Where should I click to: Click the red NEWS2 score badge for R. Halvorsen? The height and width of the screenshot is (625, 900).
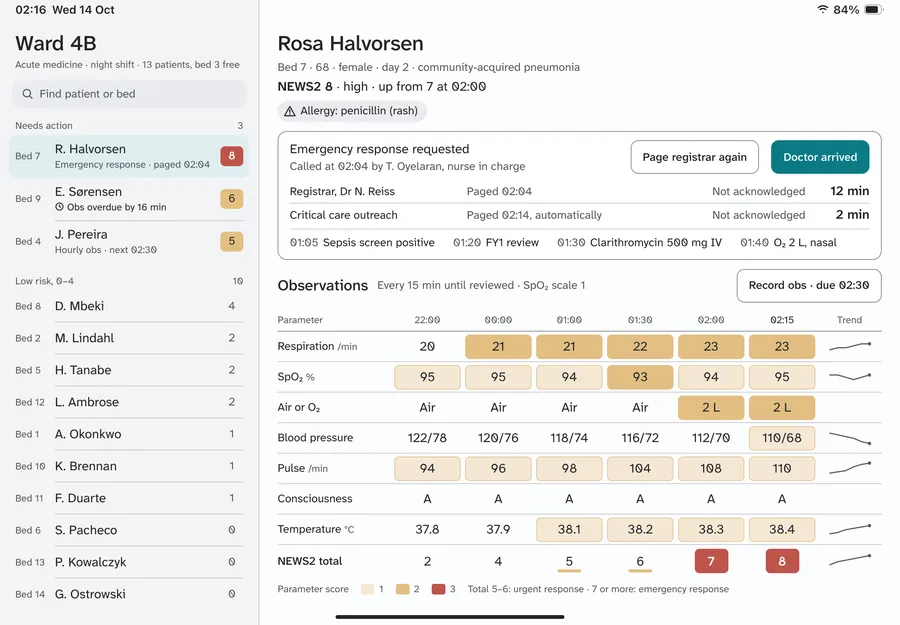point(232,156)
